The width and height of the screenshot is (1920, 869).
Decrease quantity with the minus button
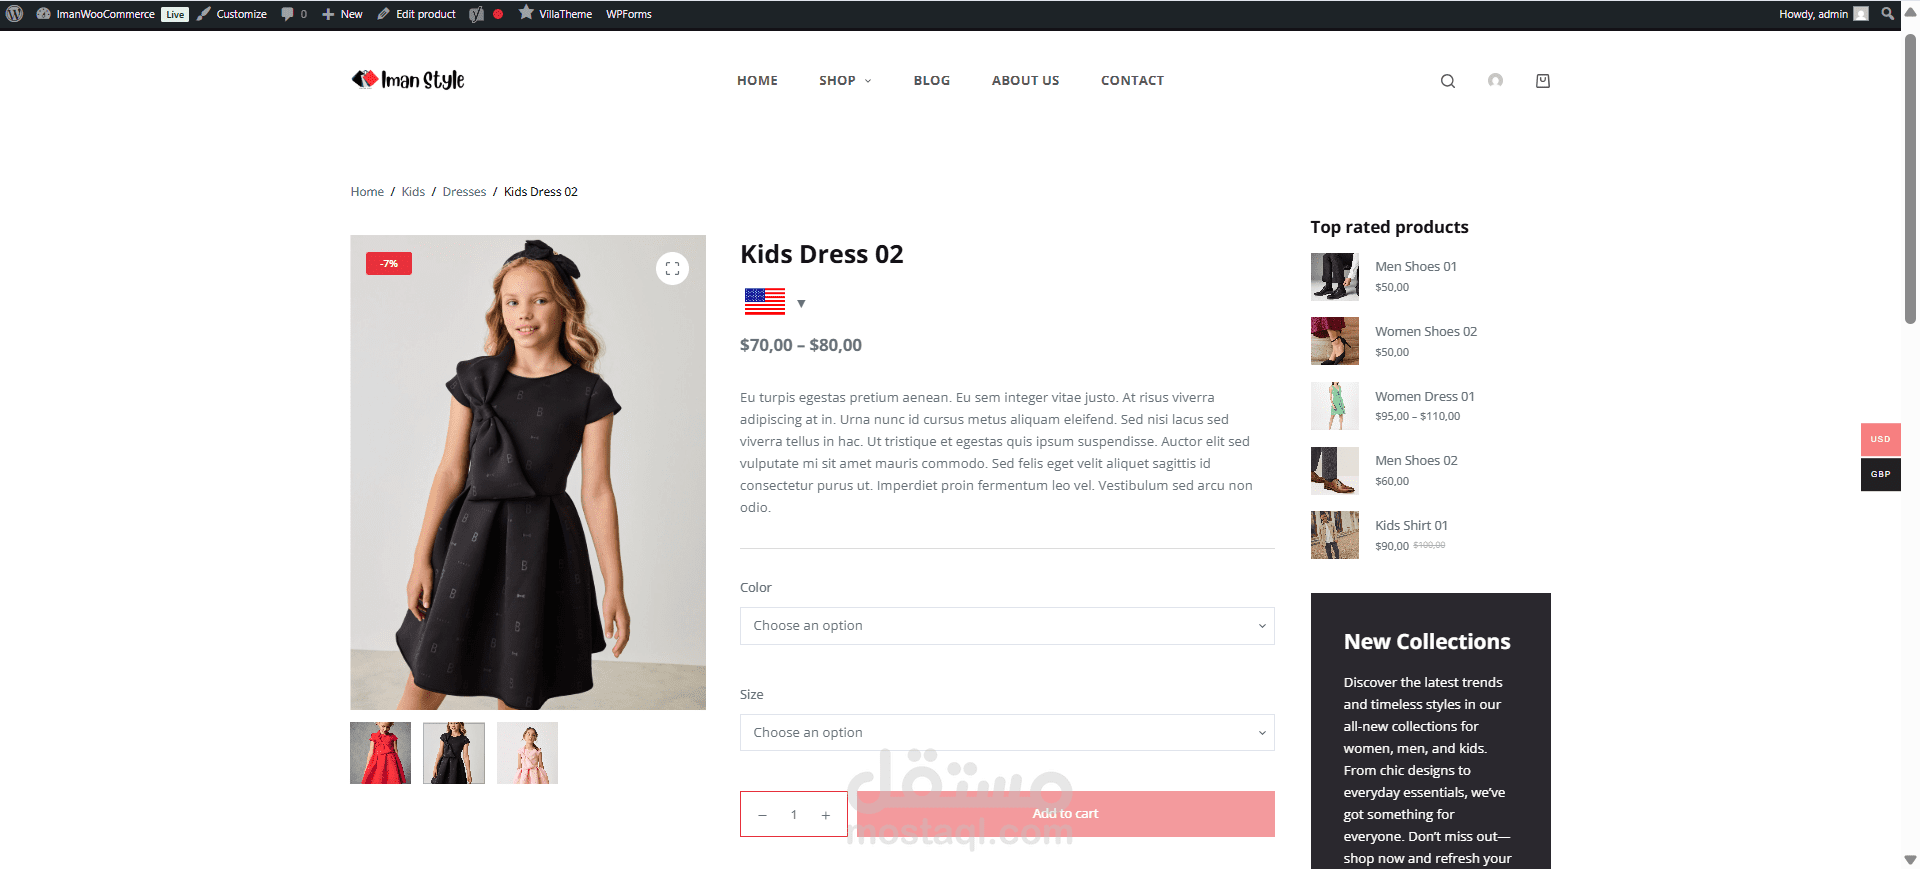(x=762, y=815)
